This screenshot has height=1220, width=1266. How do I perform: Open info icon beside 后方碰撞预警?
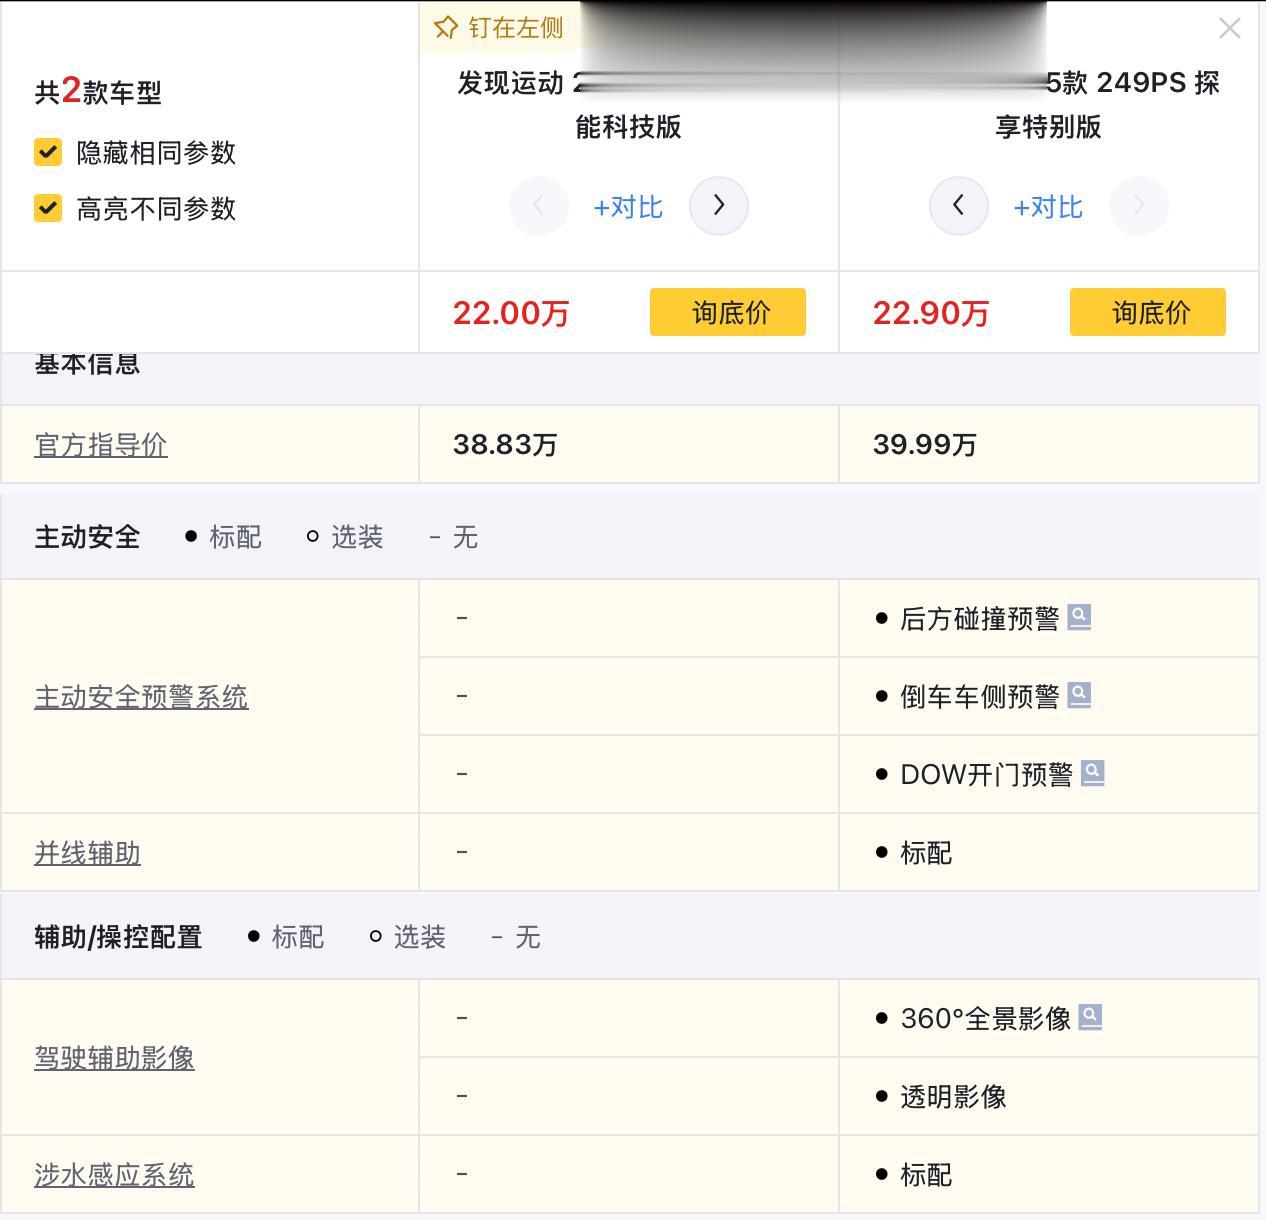1079,617
